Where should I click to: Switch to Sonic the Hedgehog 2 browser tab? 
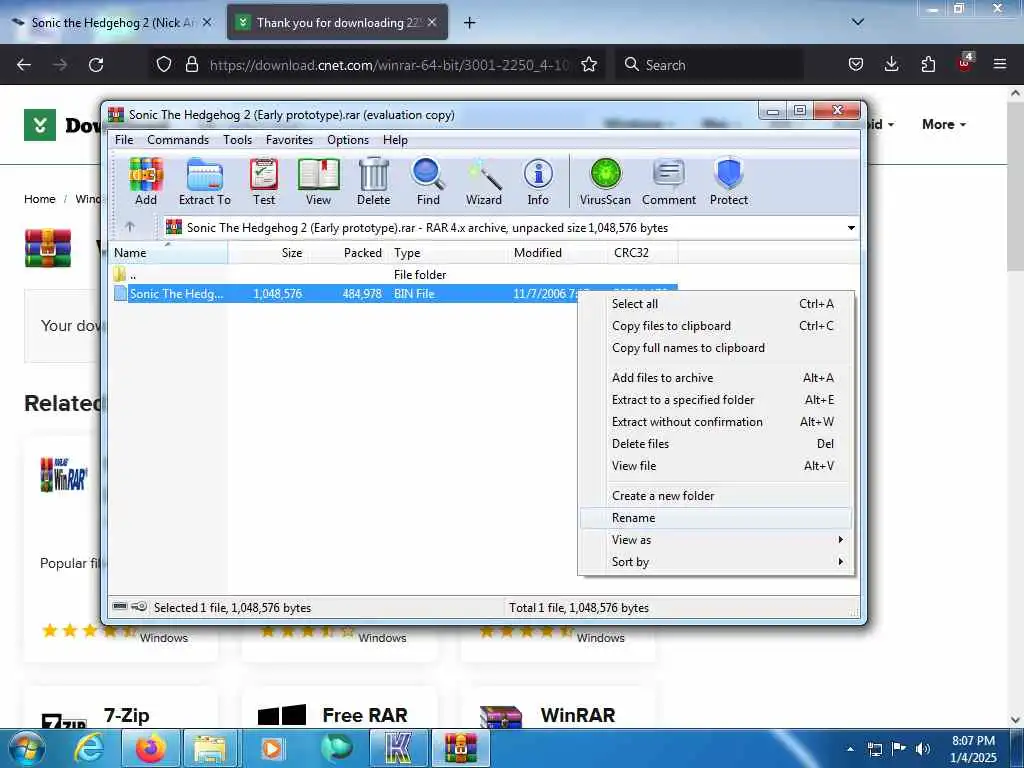pos(112,23)
